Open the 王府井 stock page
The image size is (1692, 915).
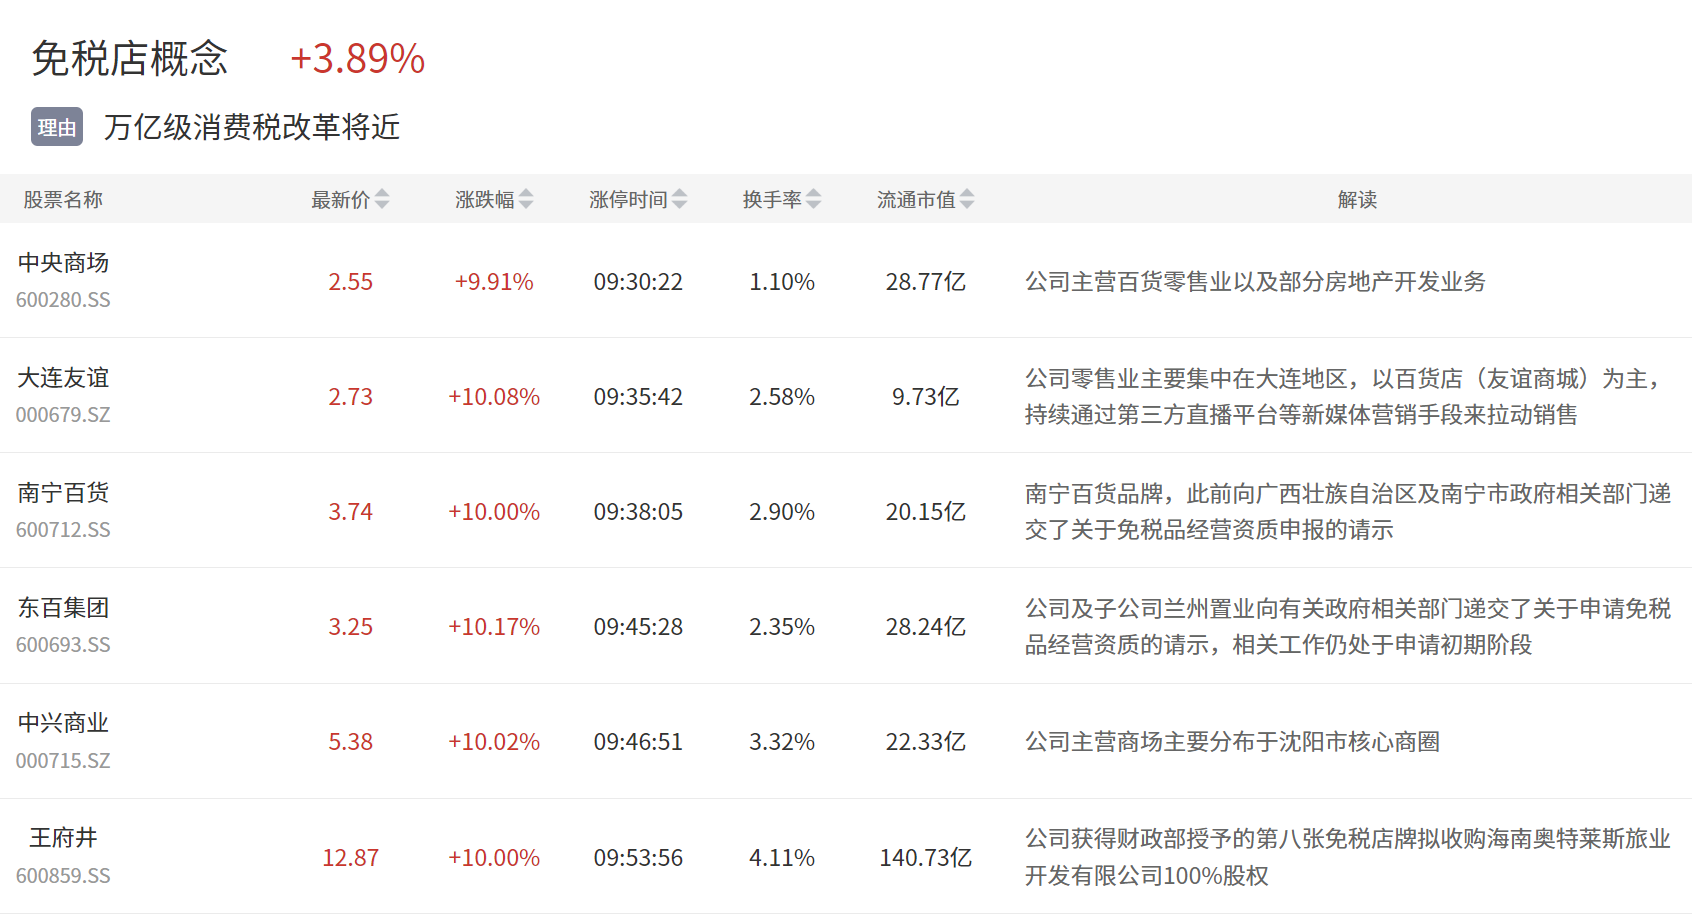point(63,838)
